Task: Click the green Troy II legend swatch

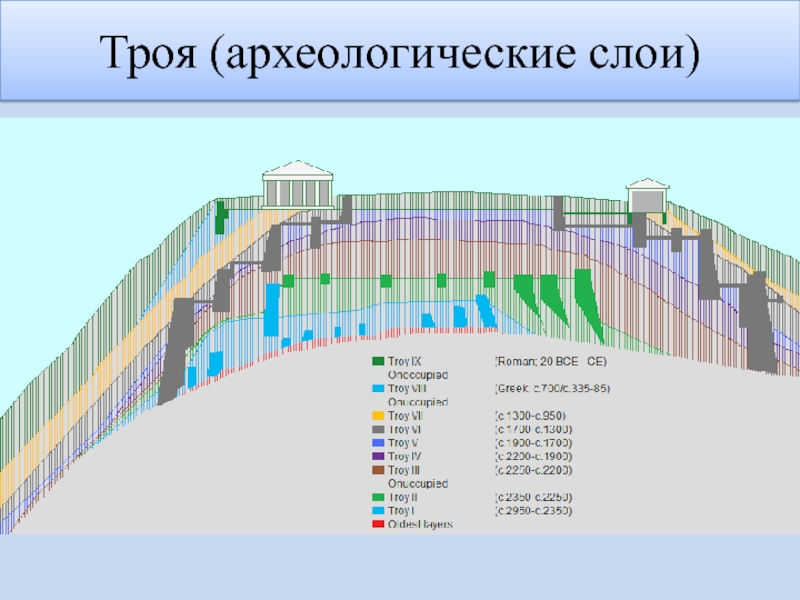Action: pyautogui.click(x=378, y=497)
